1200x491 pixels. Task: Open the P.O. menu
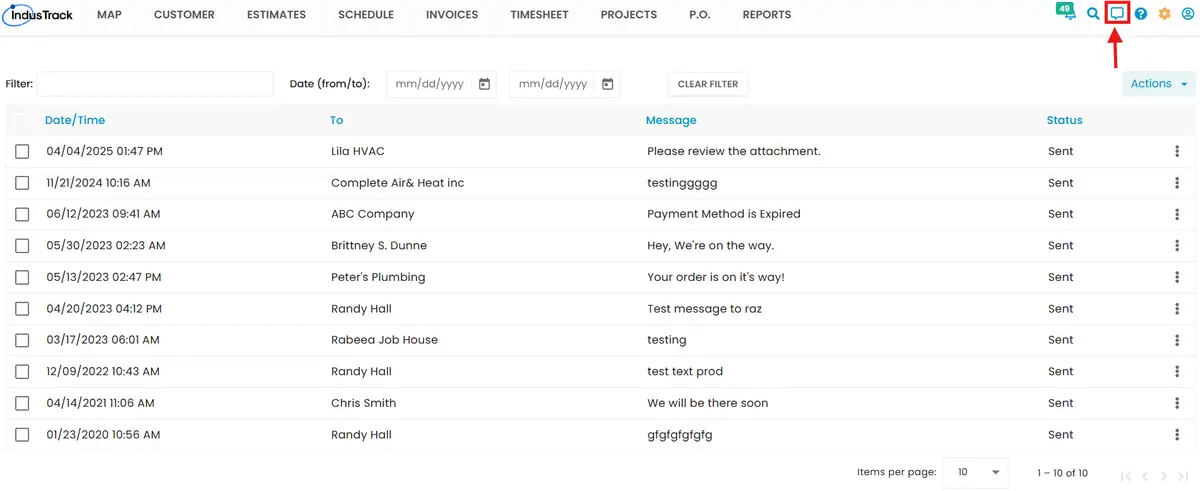pos(700,15)
